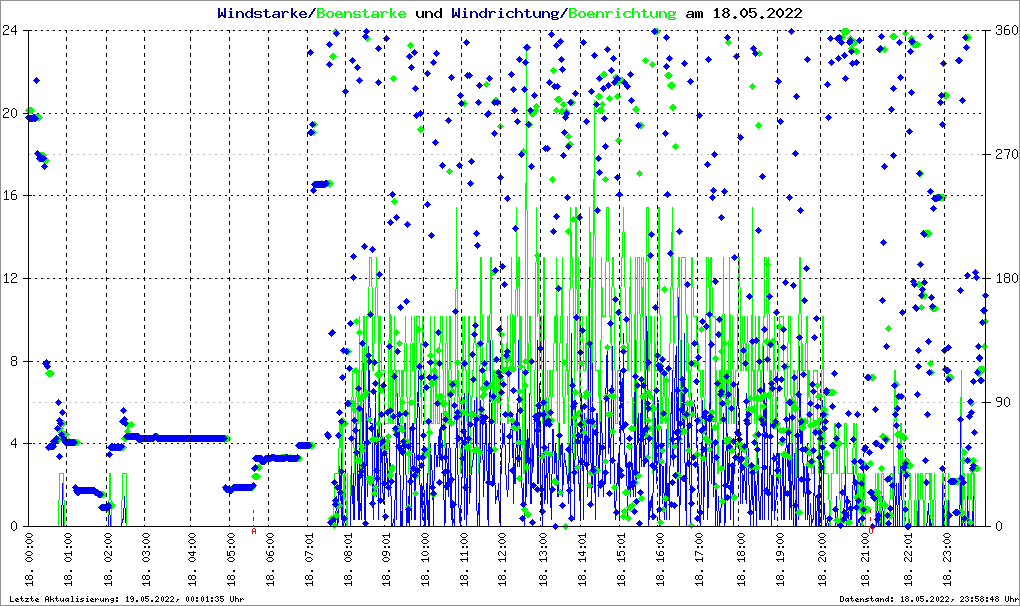Click the time label '18. 16:00'
This screenshot has width=1020, height=606.
pos(660,559)
